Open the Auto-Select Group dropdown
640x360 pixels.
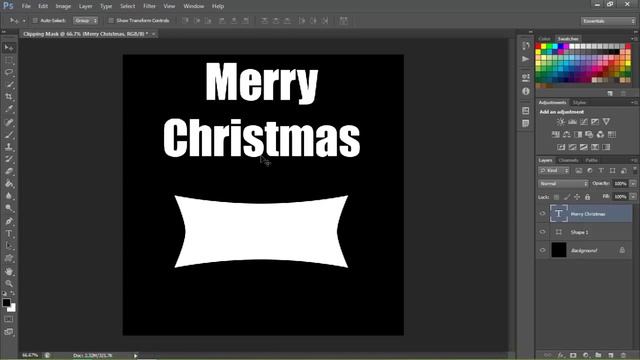click(85, 20)
